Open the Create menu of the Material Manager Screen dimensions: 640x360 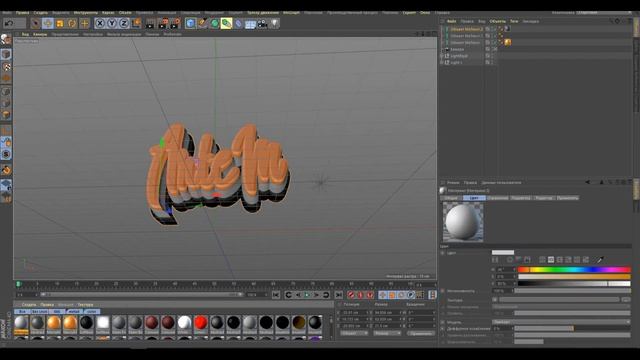point(29,304)
